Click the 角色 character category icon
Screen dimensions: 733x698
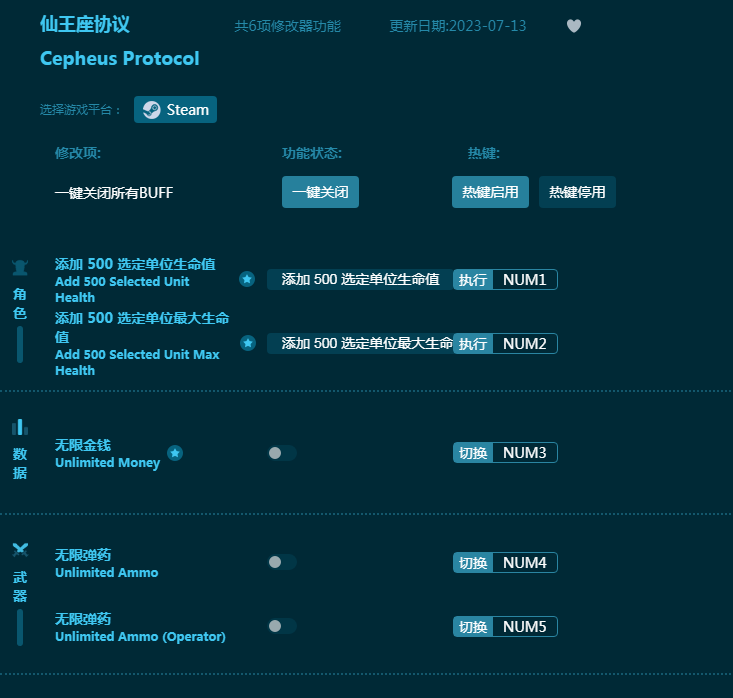pyautogui.click(x=20, y=267)
